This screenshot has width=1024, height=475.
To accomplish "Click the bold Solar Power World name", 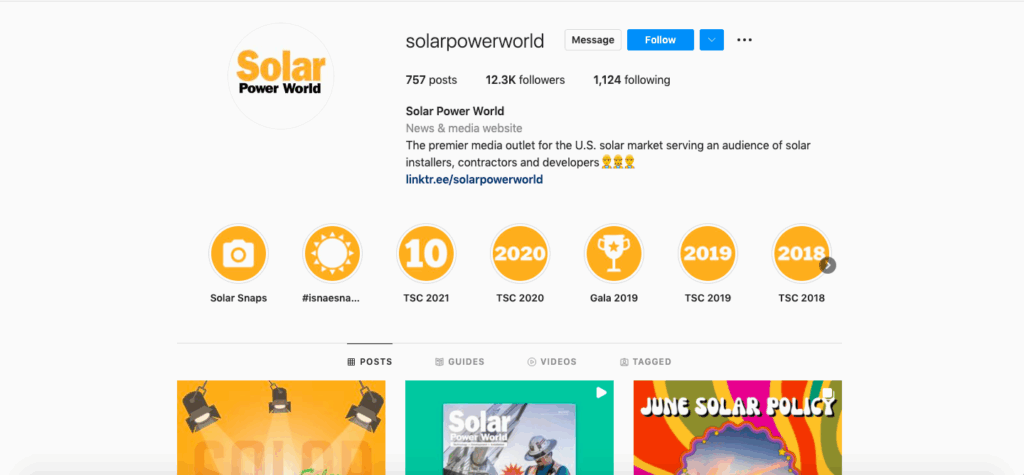I will [x=455, y=111].
